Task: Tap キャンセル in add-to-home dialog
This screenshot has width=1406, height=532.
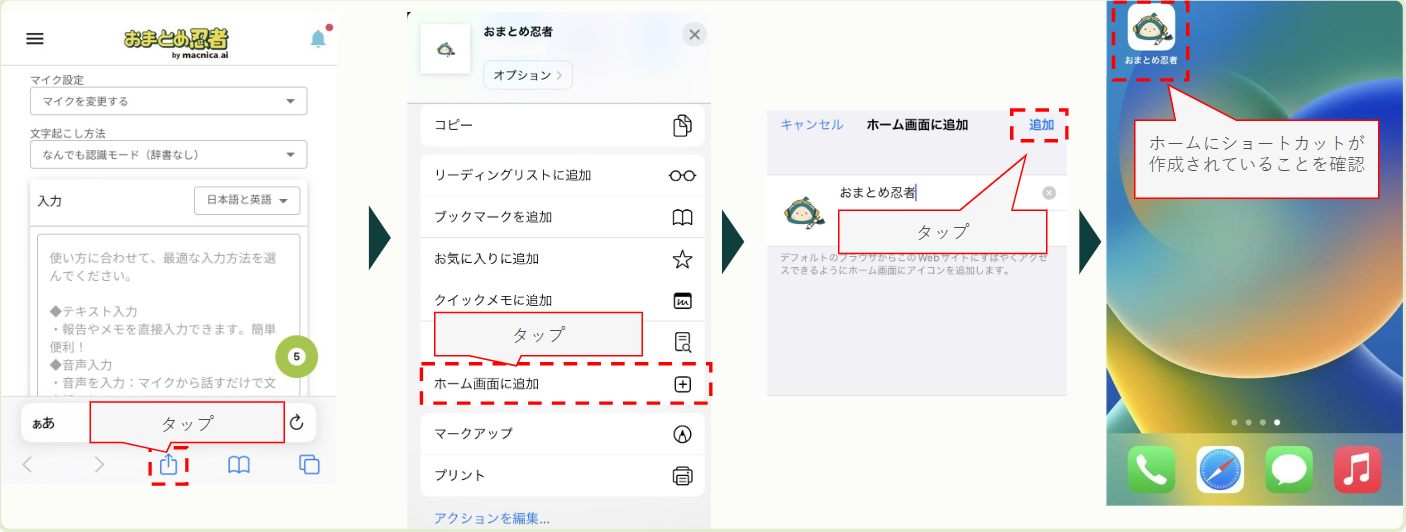Action: coord(811,125)
